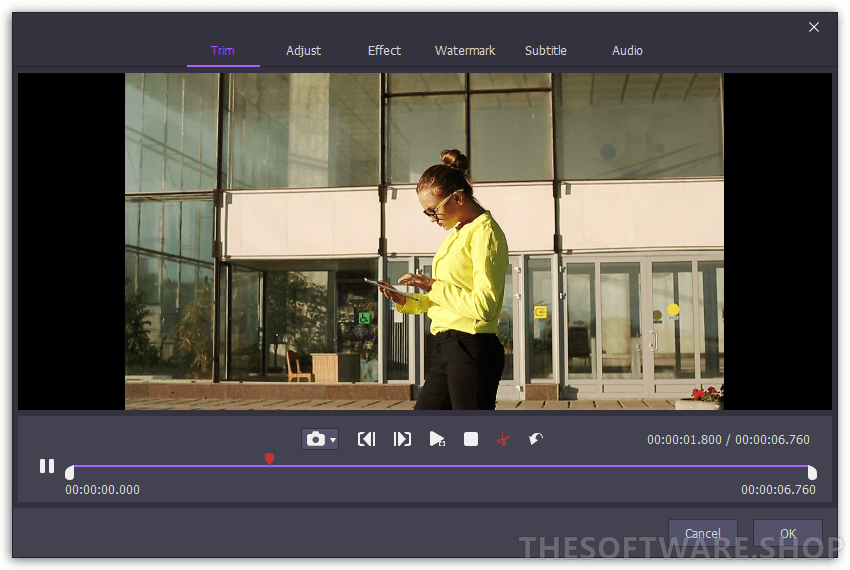This screenshot has height=570, width=850.
Task: Click the play segment icon
Action: (437, 439)
